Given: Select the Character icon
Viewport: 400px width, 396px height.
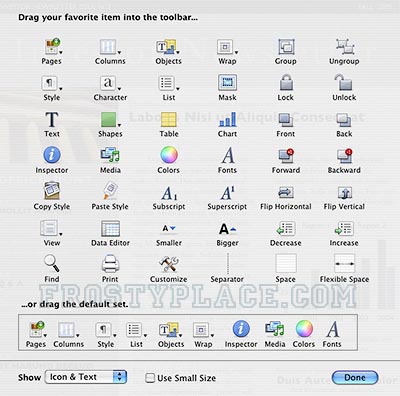Looking at the screenshot, I should [x=110, y=83].
